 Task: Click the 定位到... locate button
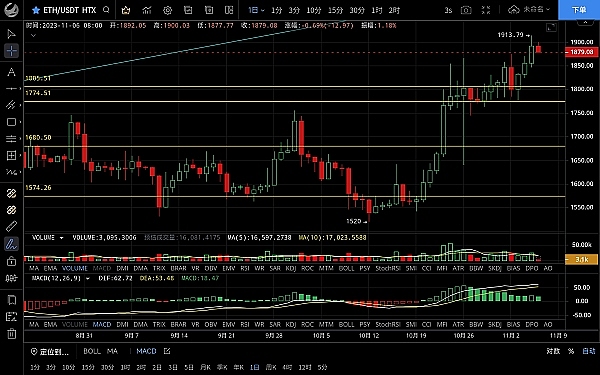pyautogui.click(x=50, y=351)
